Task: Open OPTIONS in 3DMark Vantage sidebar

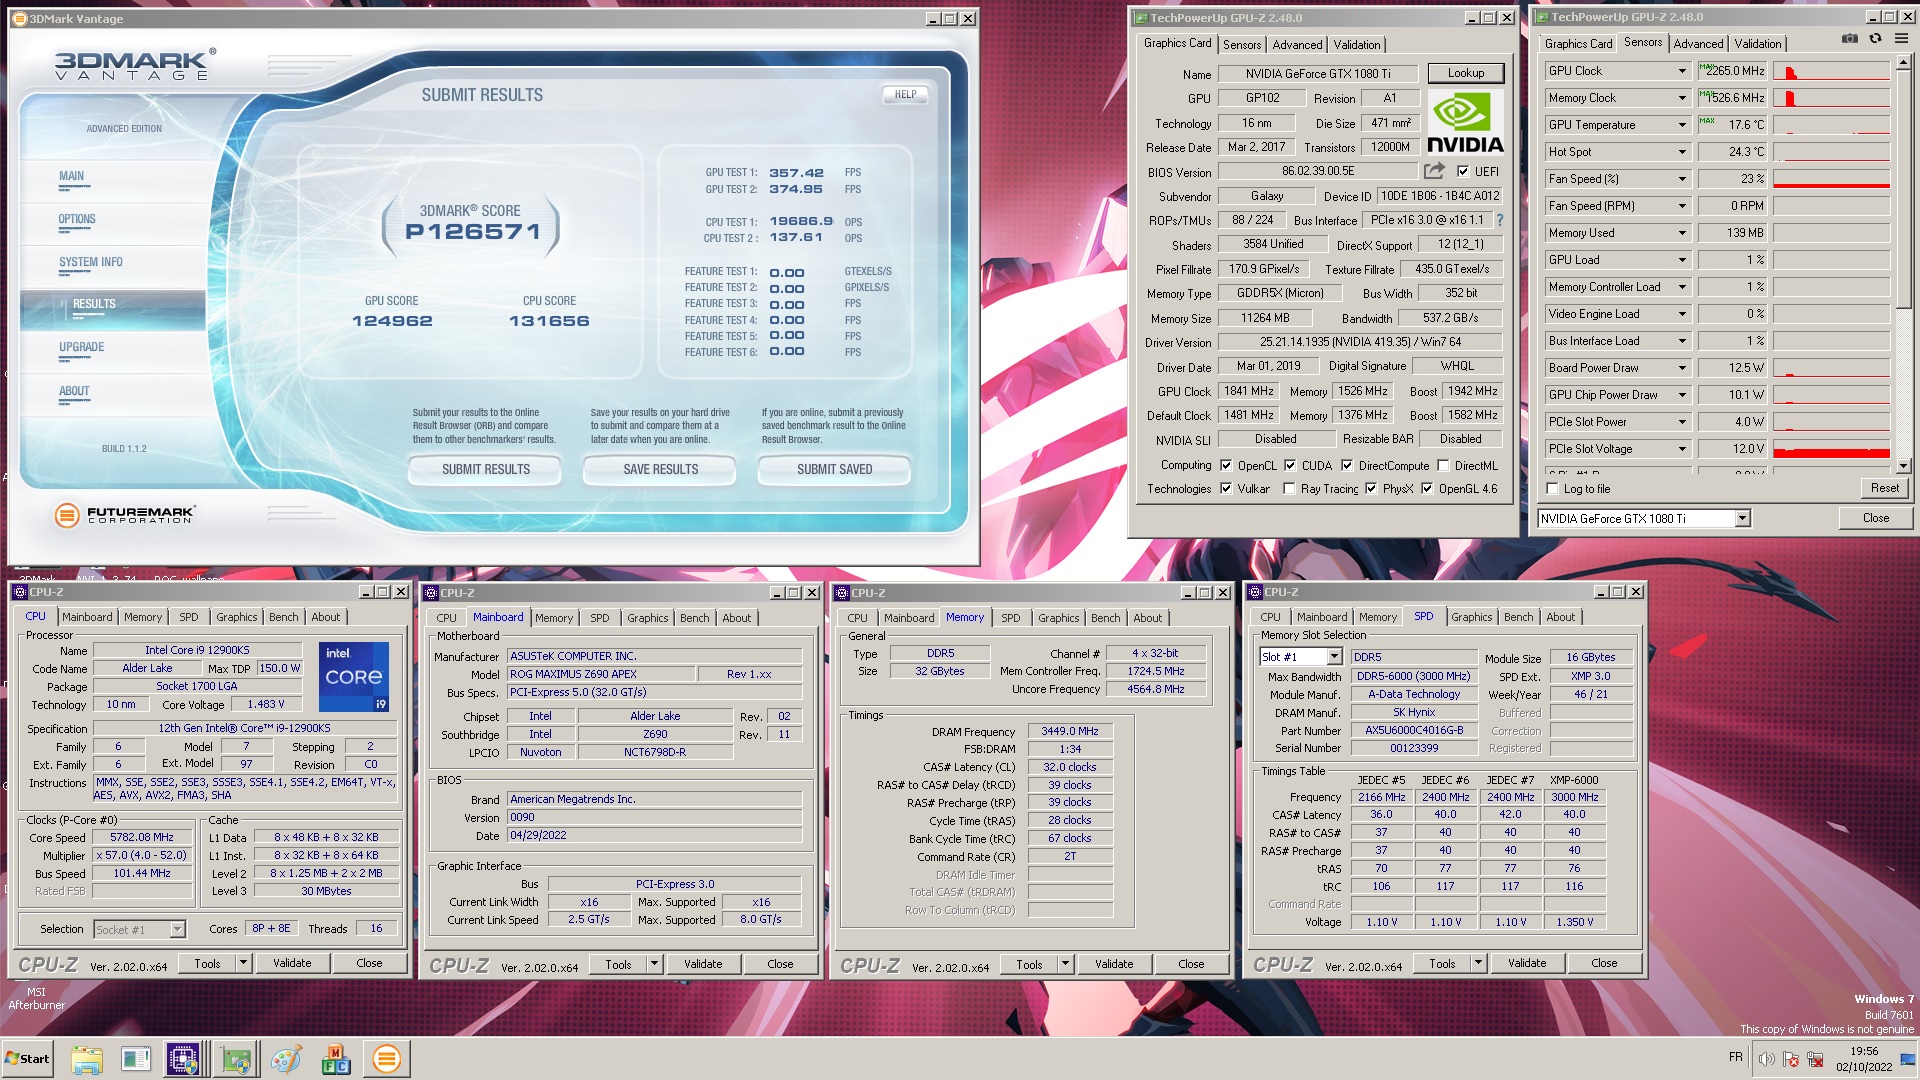Action: tap(77, 219)
